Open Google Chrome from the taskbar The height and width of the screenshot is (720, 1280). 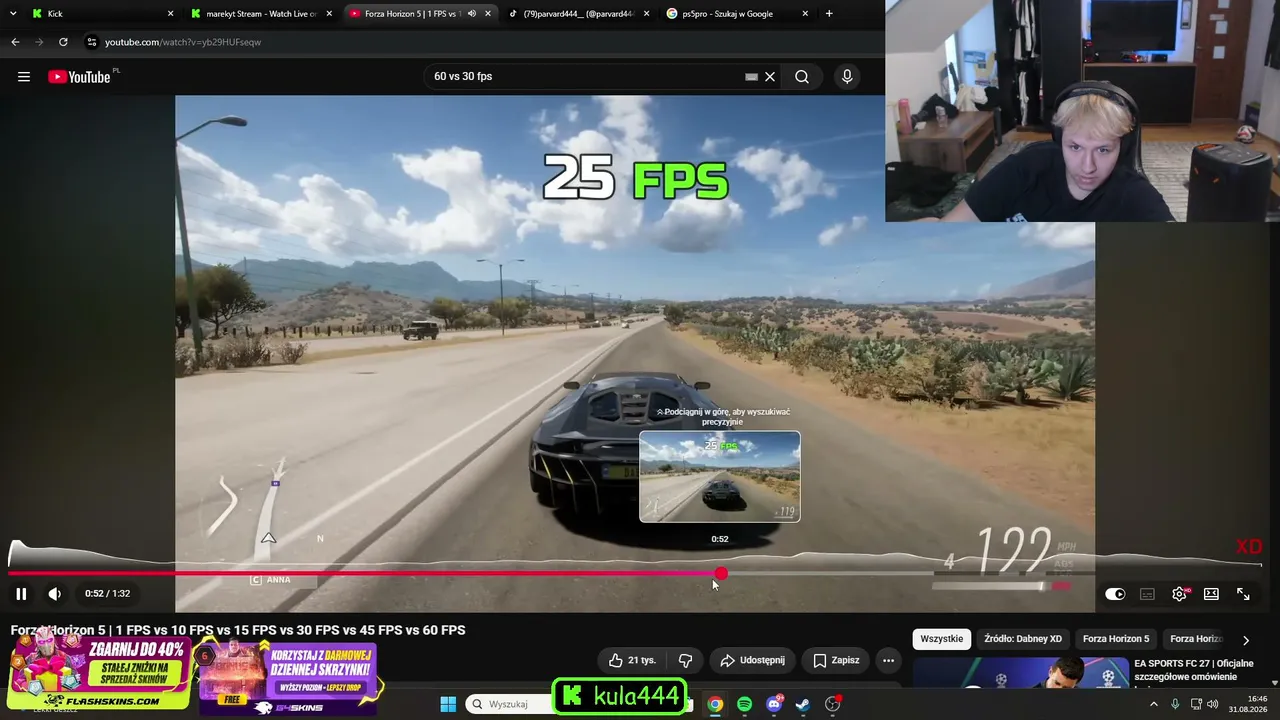tap(715, 704)
